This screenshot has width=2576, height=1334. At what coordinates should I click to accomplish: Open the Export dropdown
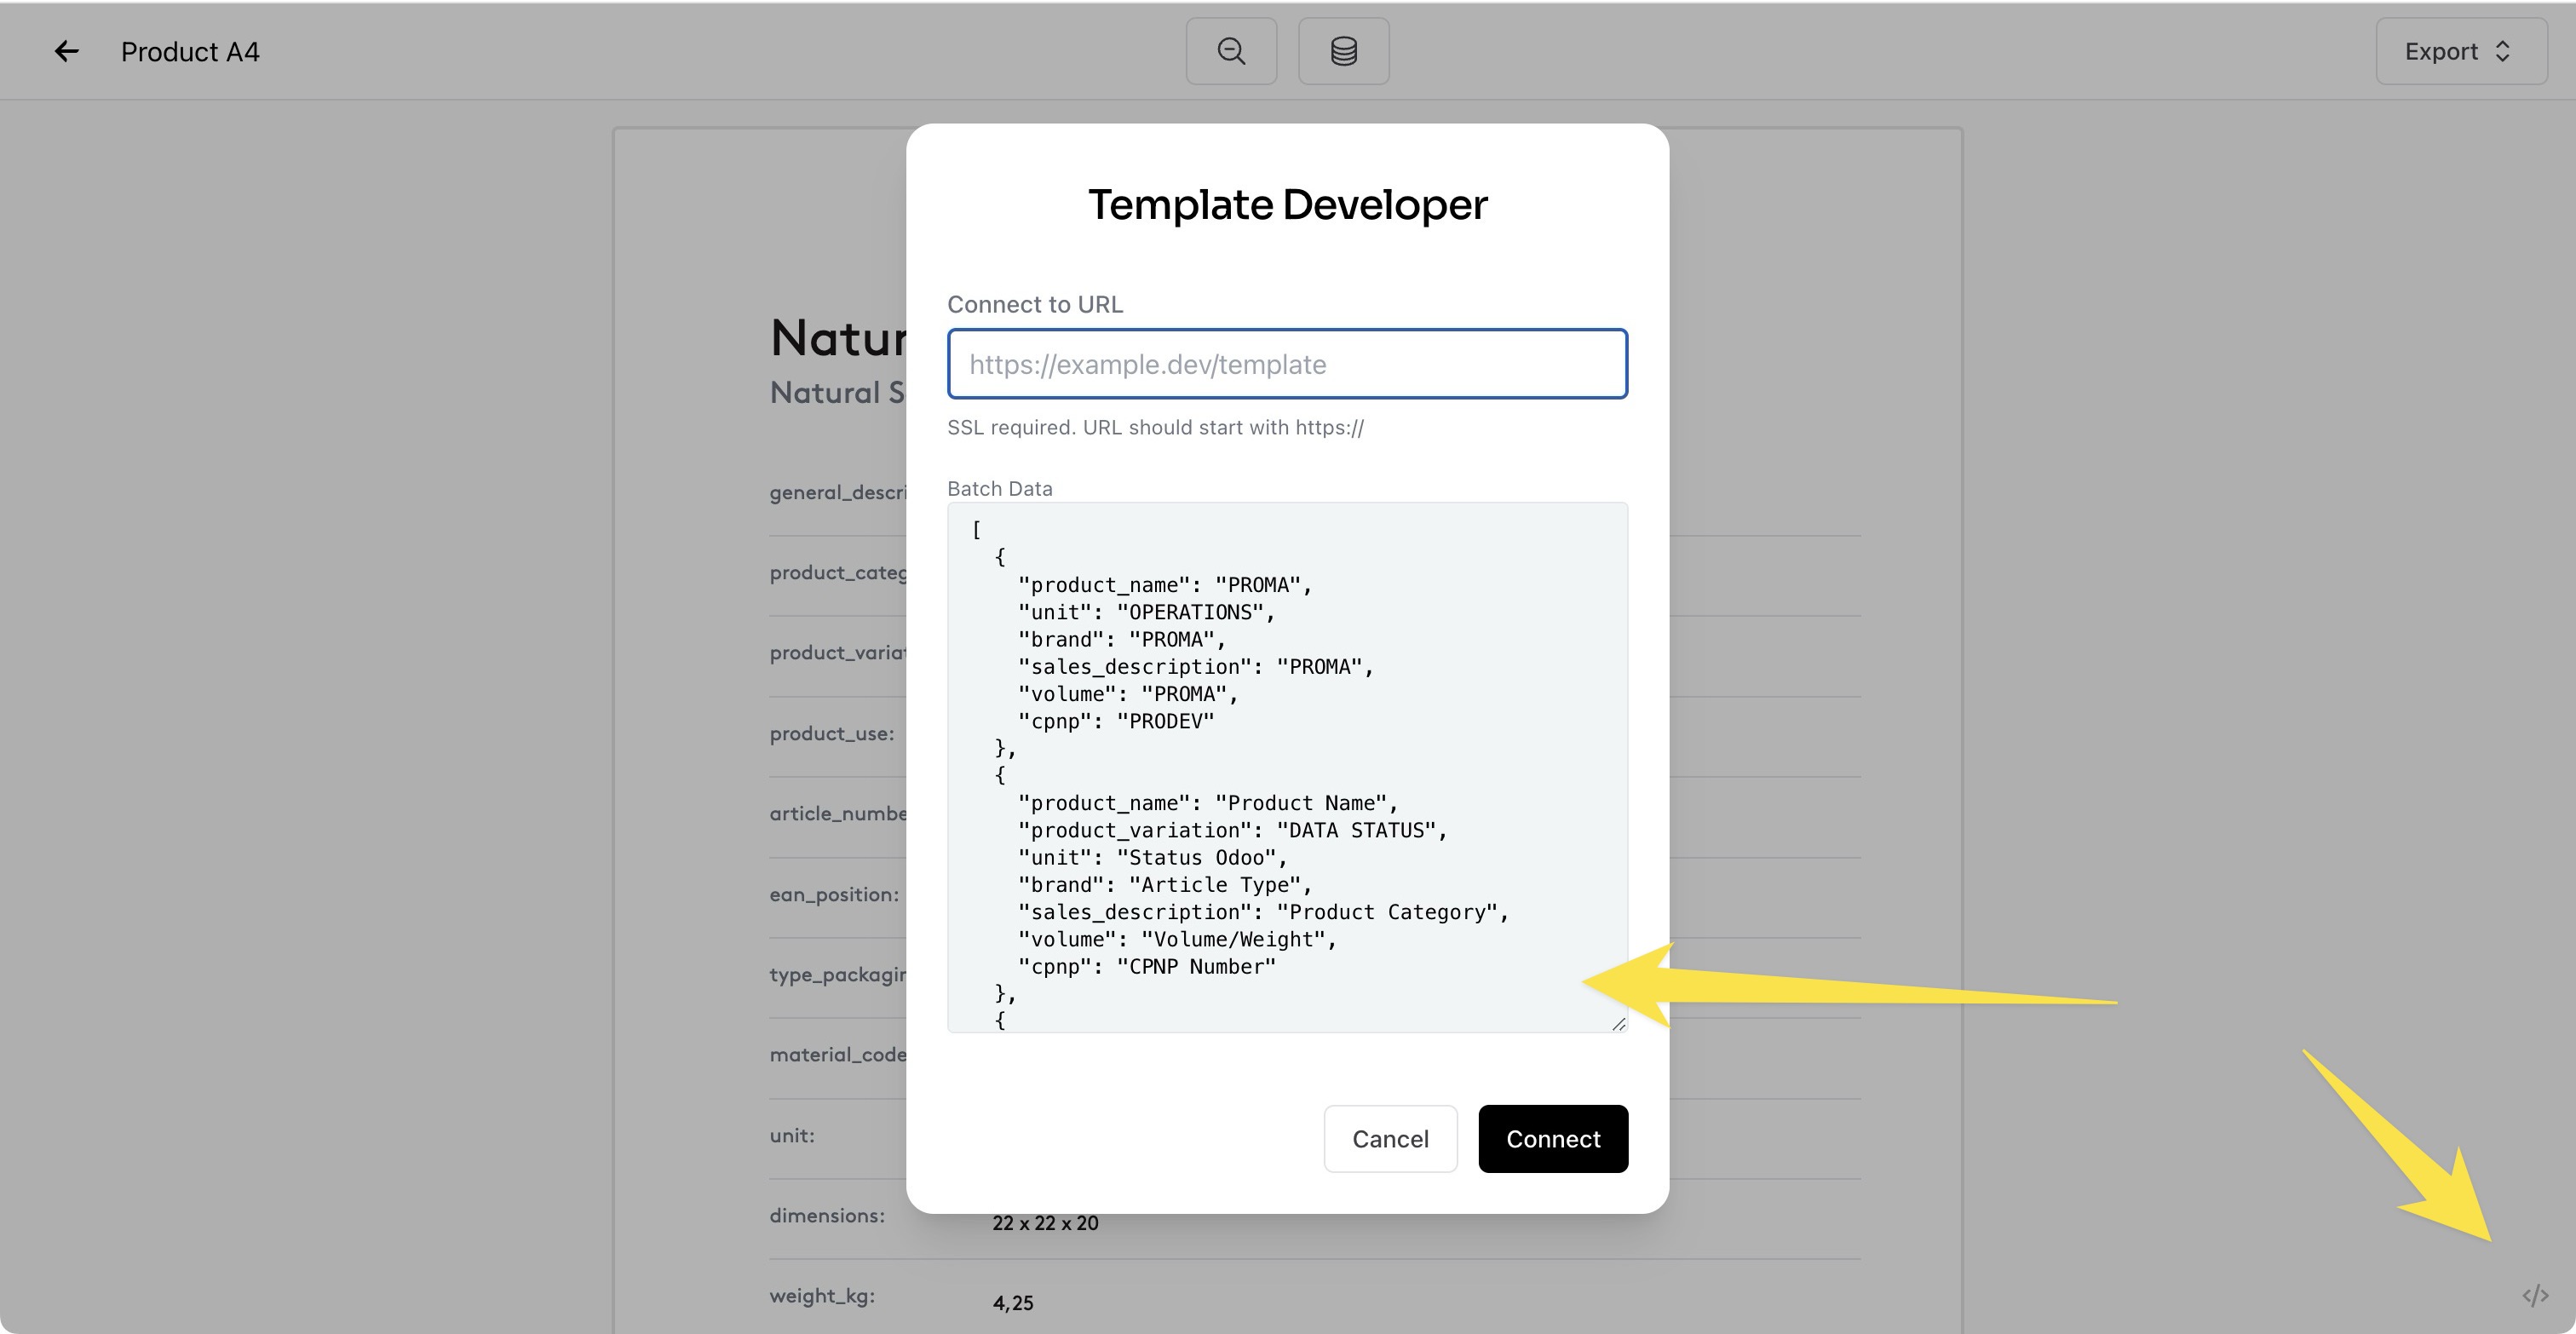(x=2461, y=51)
